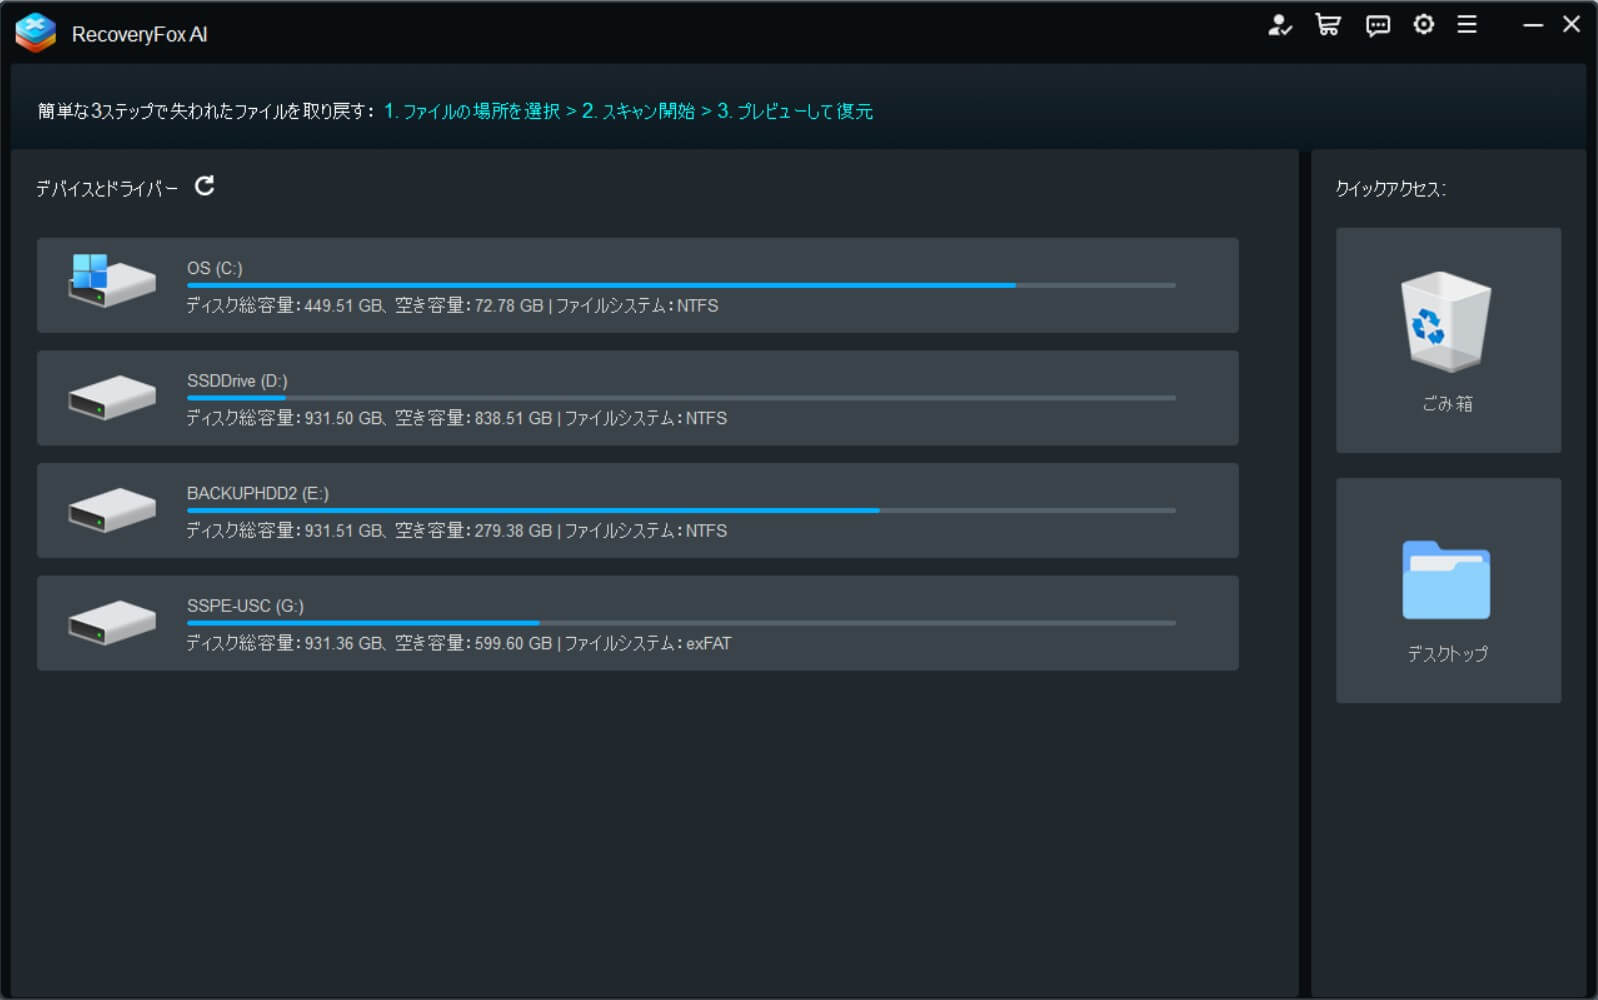Select the Recycle Bin quick access tile
This screenshot has width=1598, height=1000.
[x=1447, y=340]
